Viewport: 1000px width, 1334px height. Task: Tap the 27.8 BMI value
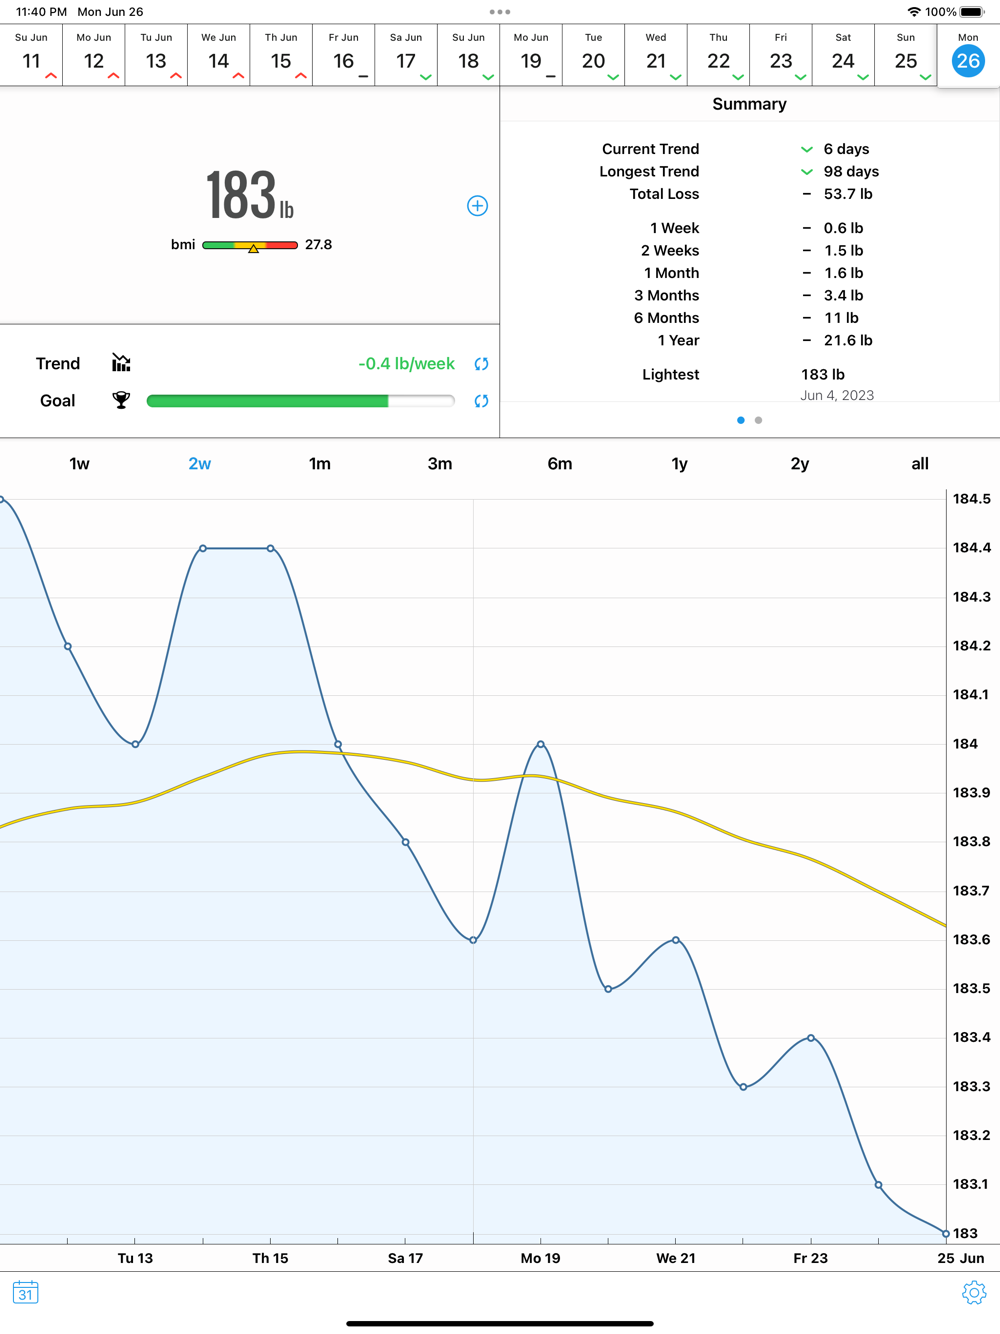318,244
